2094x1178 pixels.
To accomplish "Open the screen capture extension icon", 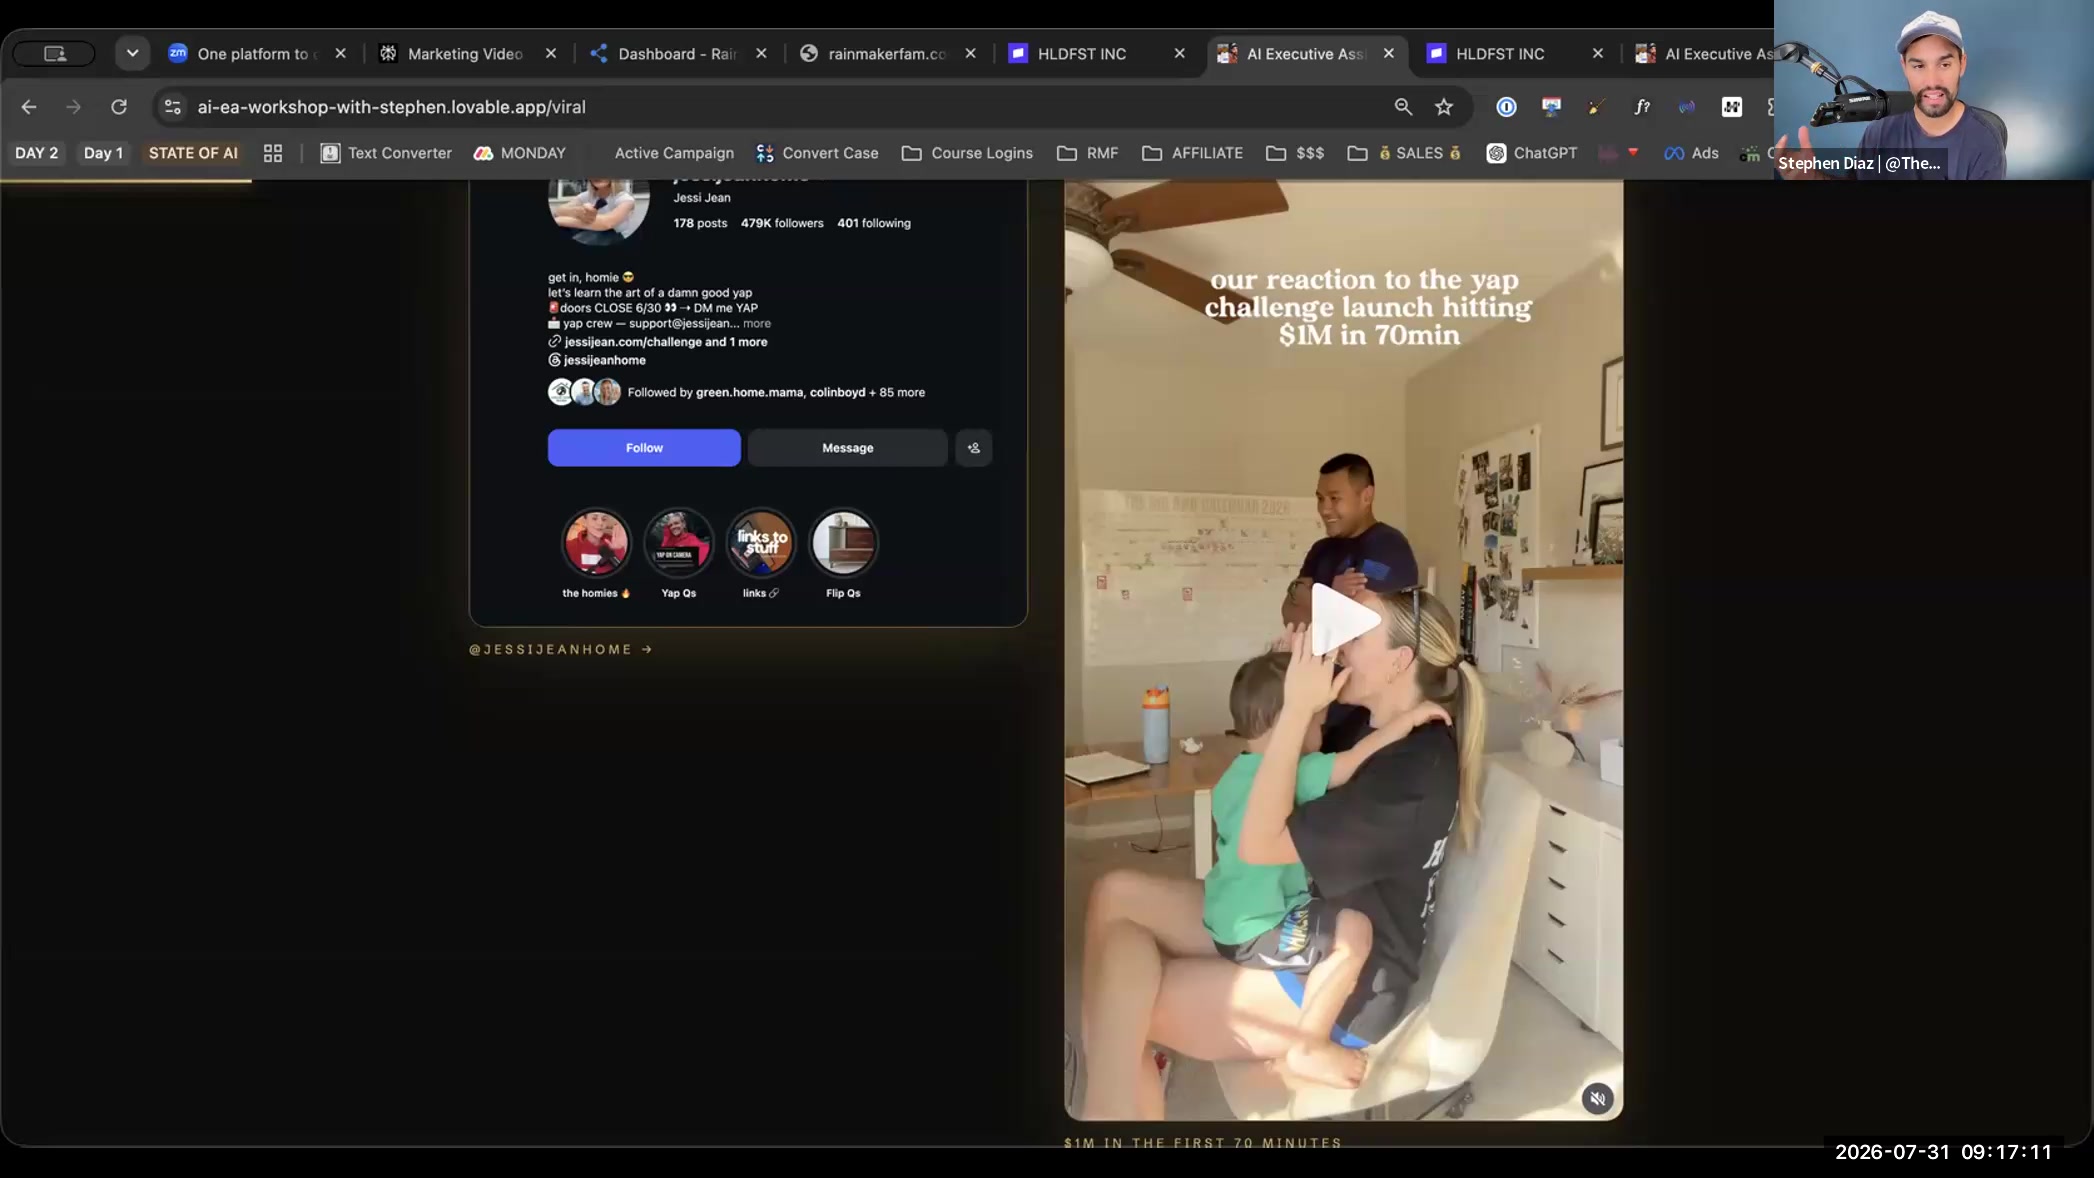I will click(1551, 107).
